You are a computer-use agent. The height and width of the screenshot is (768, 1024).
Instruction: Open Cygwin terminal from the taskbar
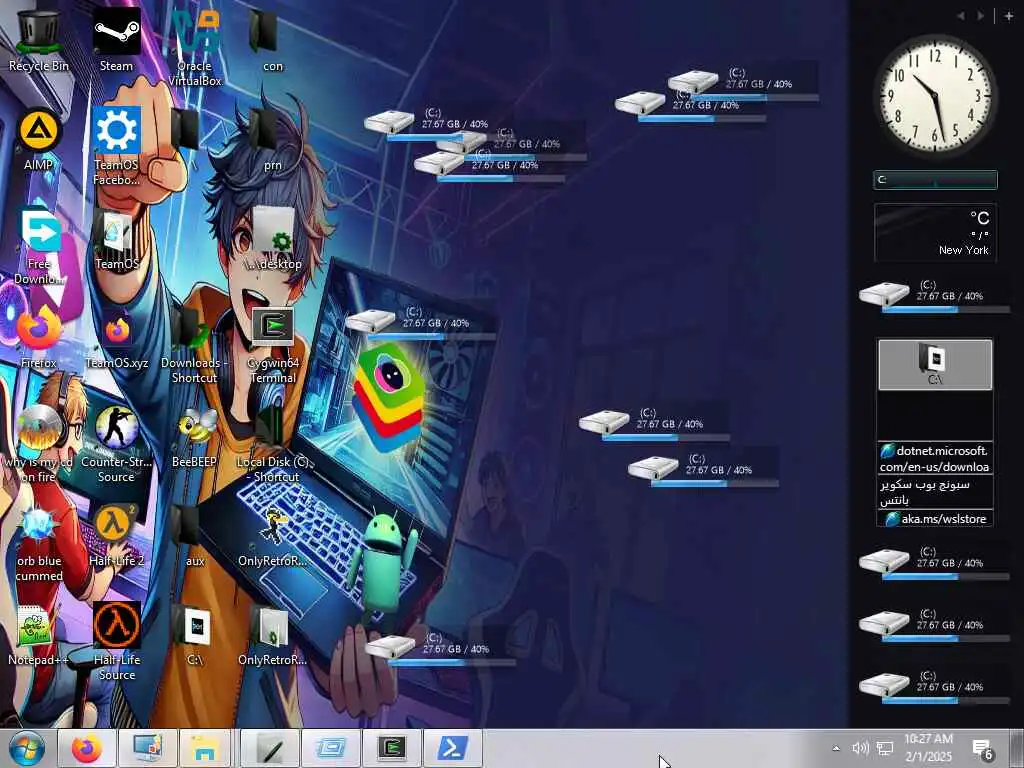tap(392, 748)
